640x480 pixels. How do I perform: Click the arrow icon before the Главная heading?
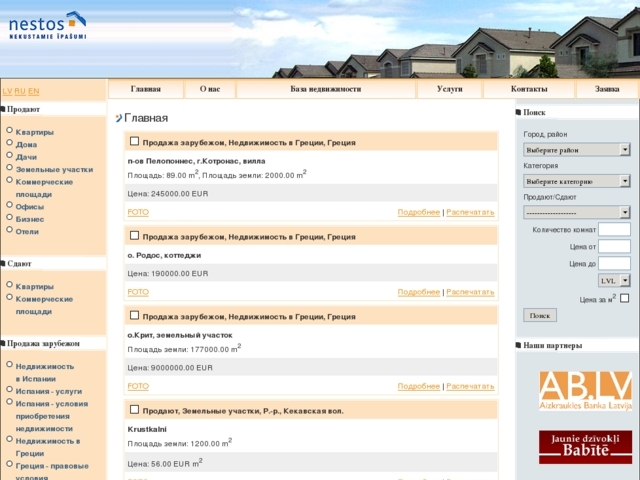coord(118,118)
